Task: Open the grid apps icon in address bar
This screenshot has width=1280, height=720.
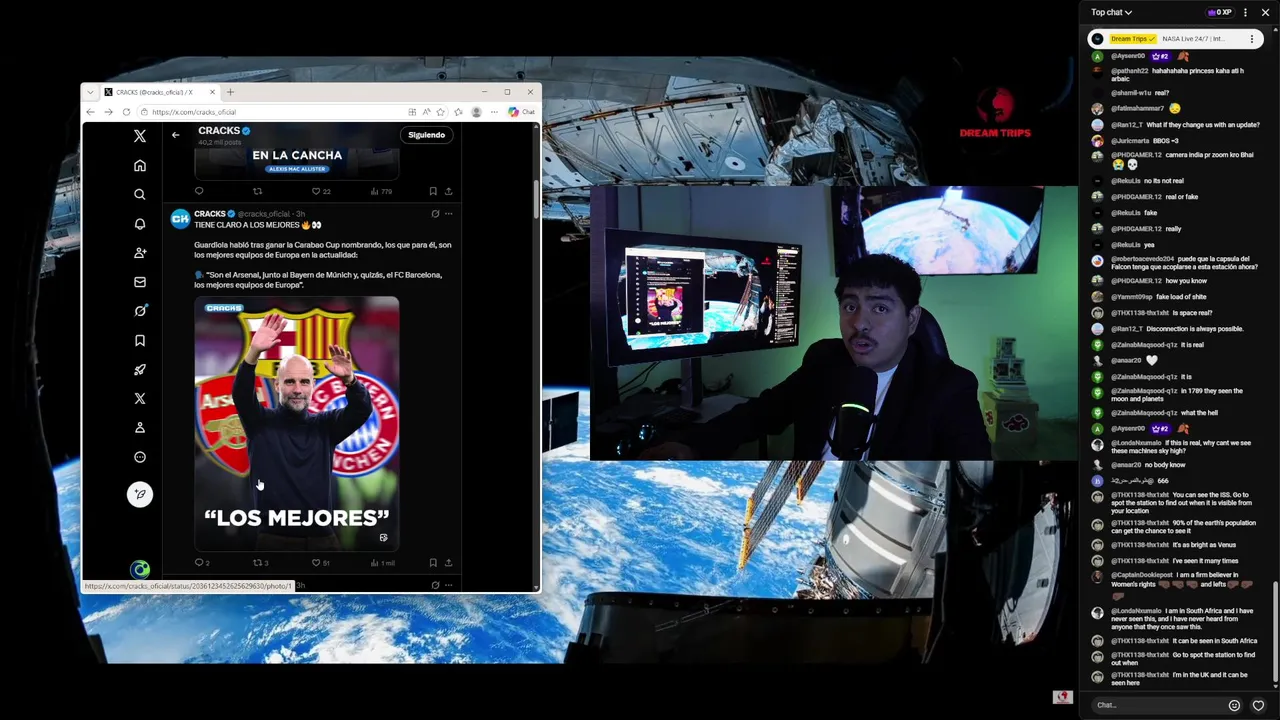Action: 412,112
